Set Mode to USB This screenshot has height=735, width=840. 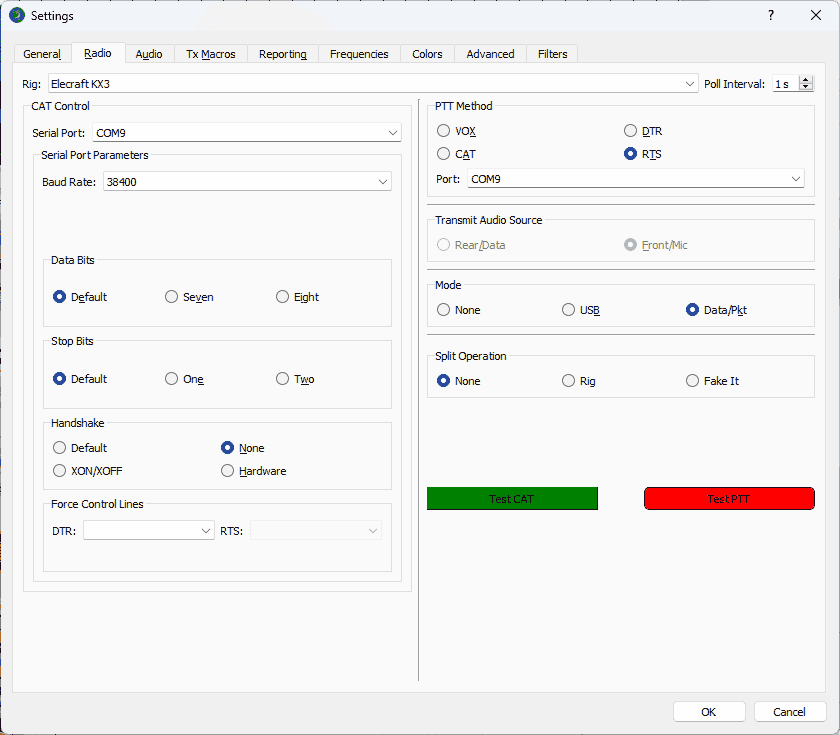(x=569, y=310)
